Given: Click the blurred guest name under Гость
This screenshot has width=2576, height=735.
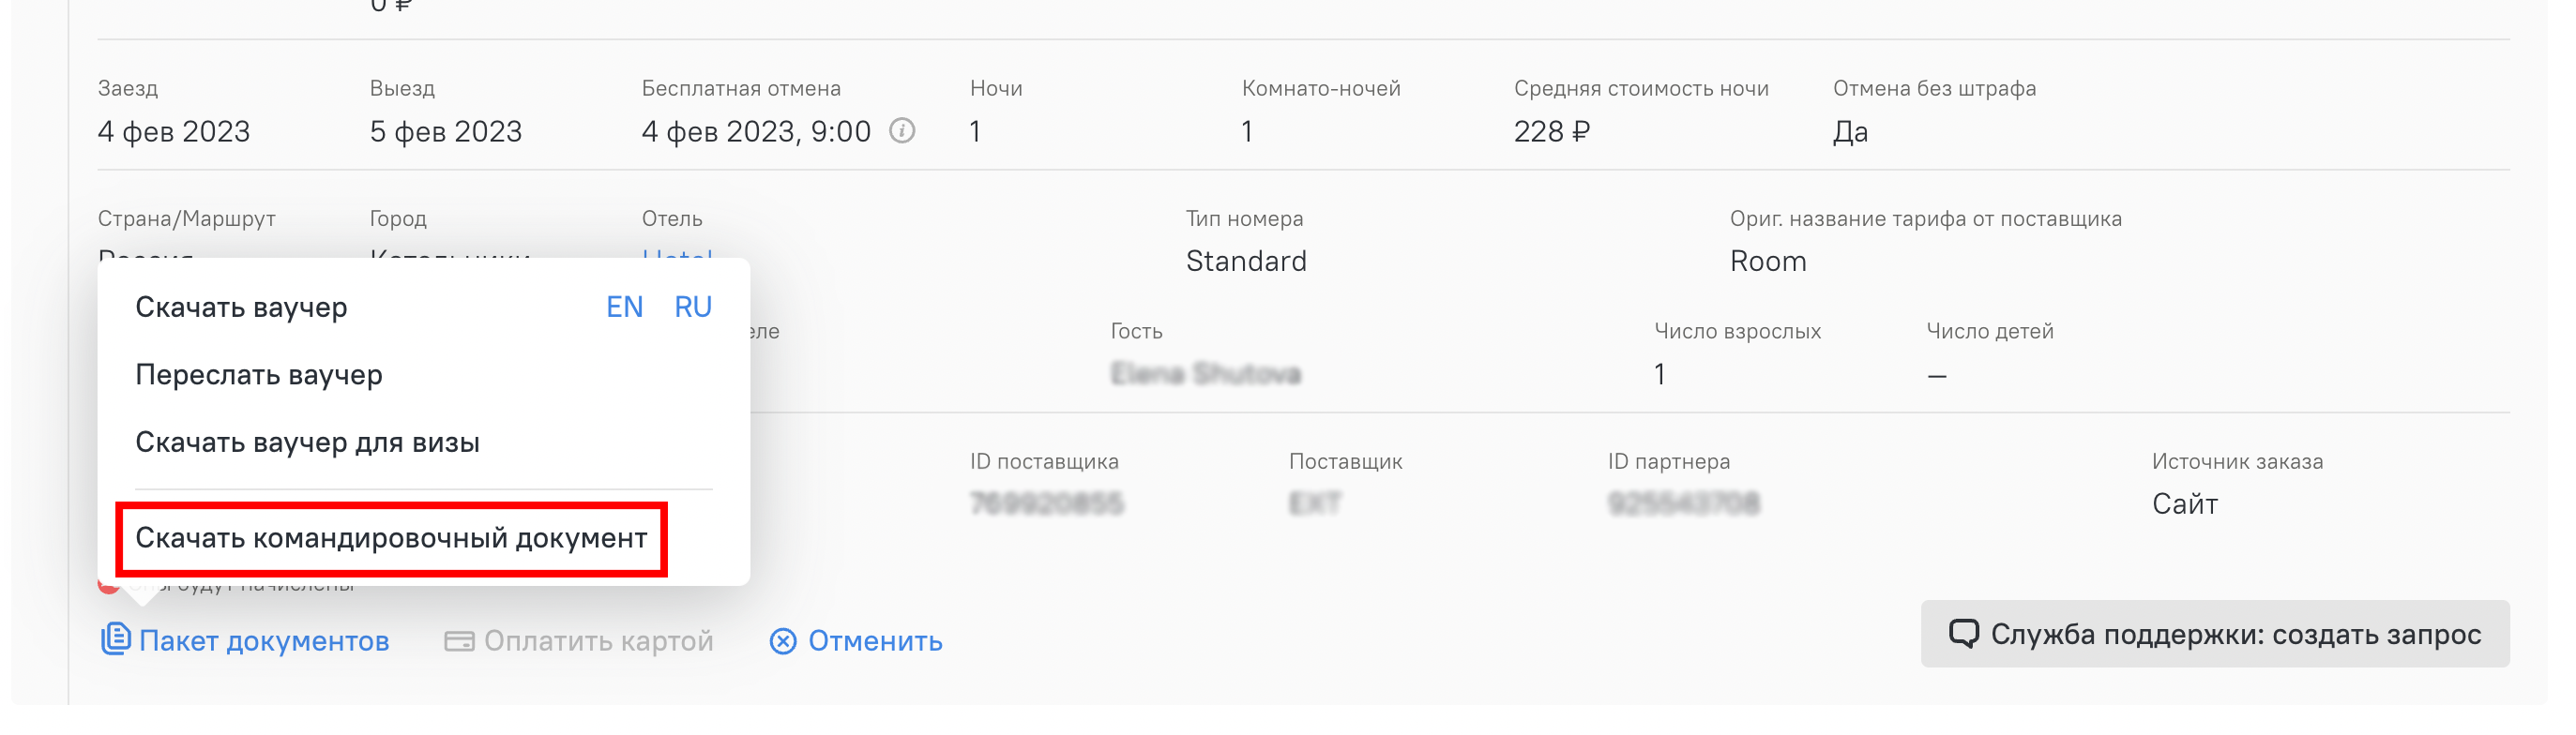Looking at the screenshot, I should 1205,374.
